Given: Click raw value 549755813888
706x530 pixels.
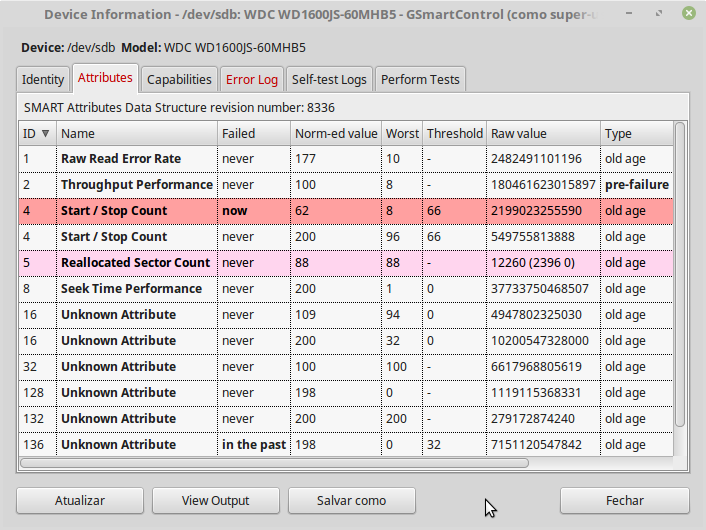Looking at the screenshot, I should pos(533,236).
